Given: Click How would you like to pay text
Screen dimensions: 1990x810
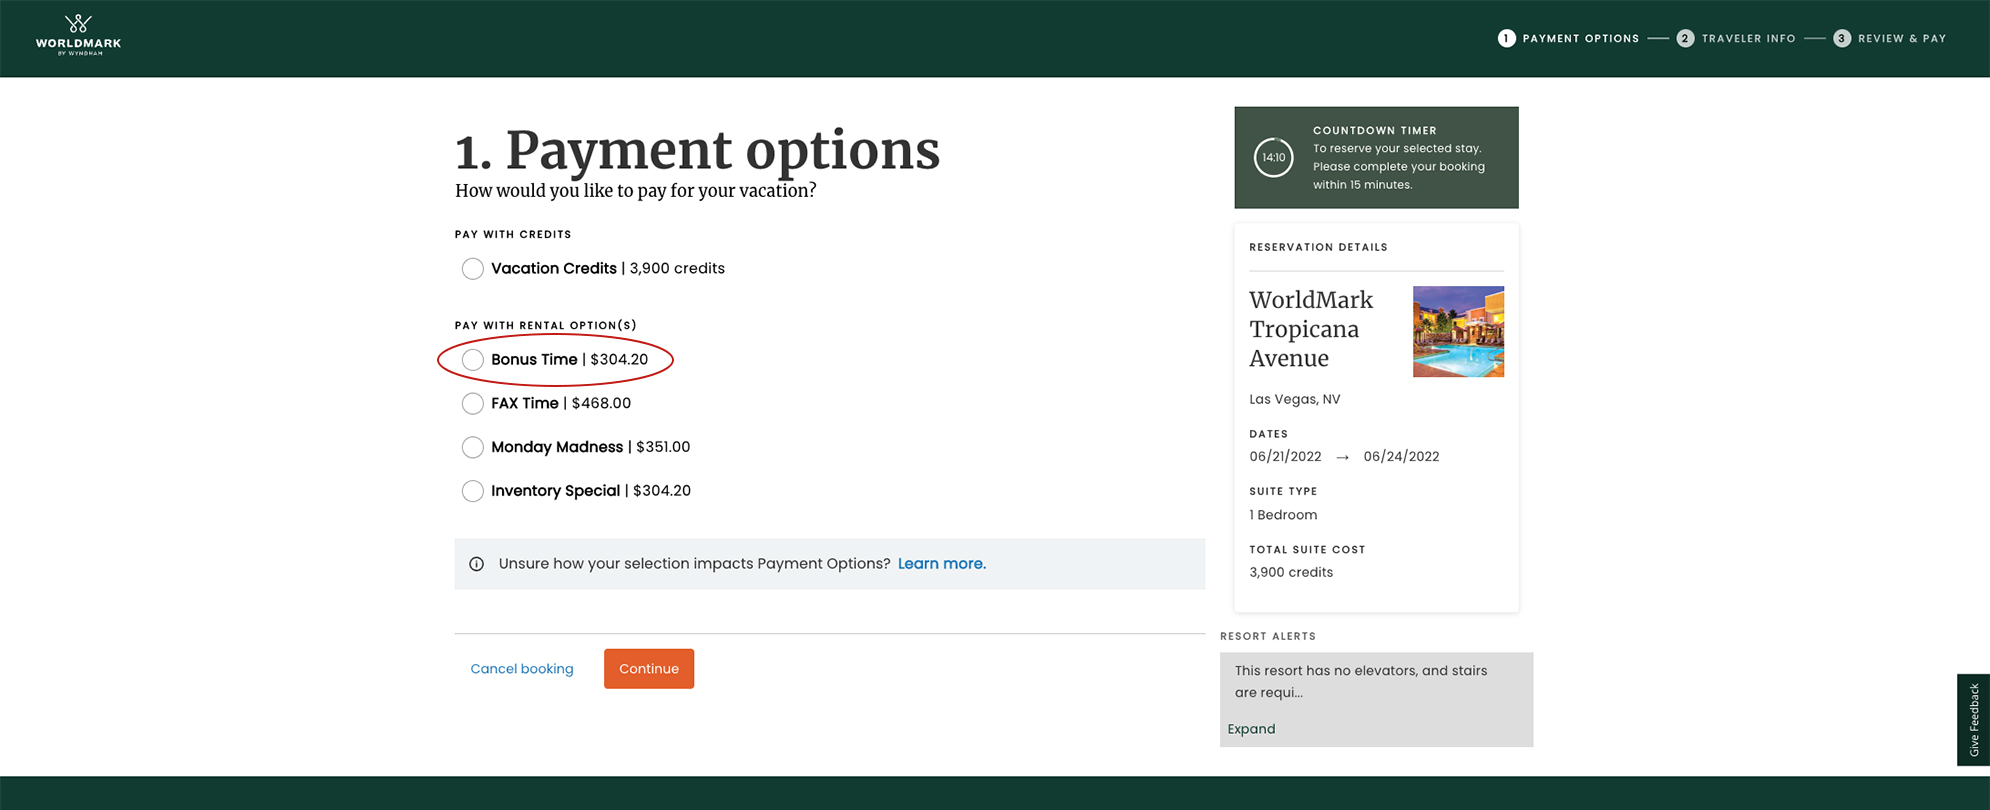Looking at the screenshot, I should (636, 191).
